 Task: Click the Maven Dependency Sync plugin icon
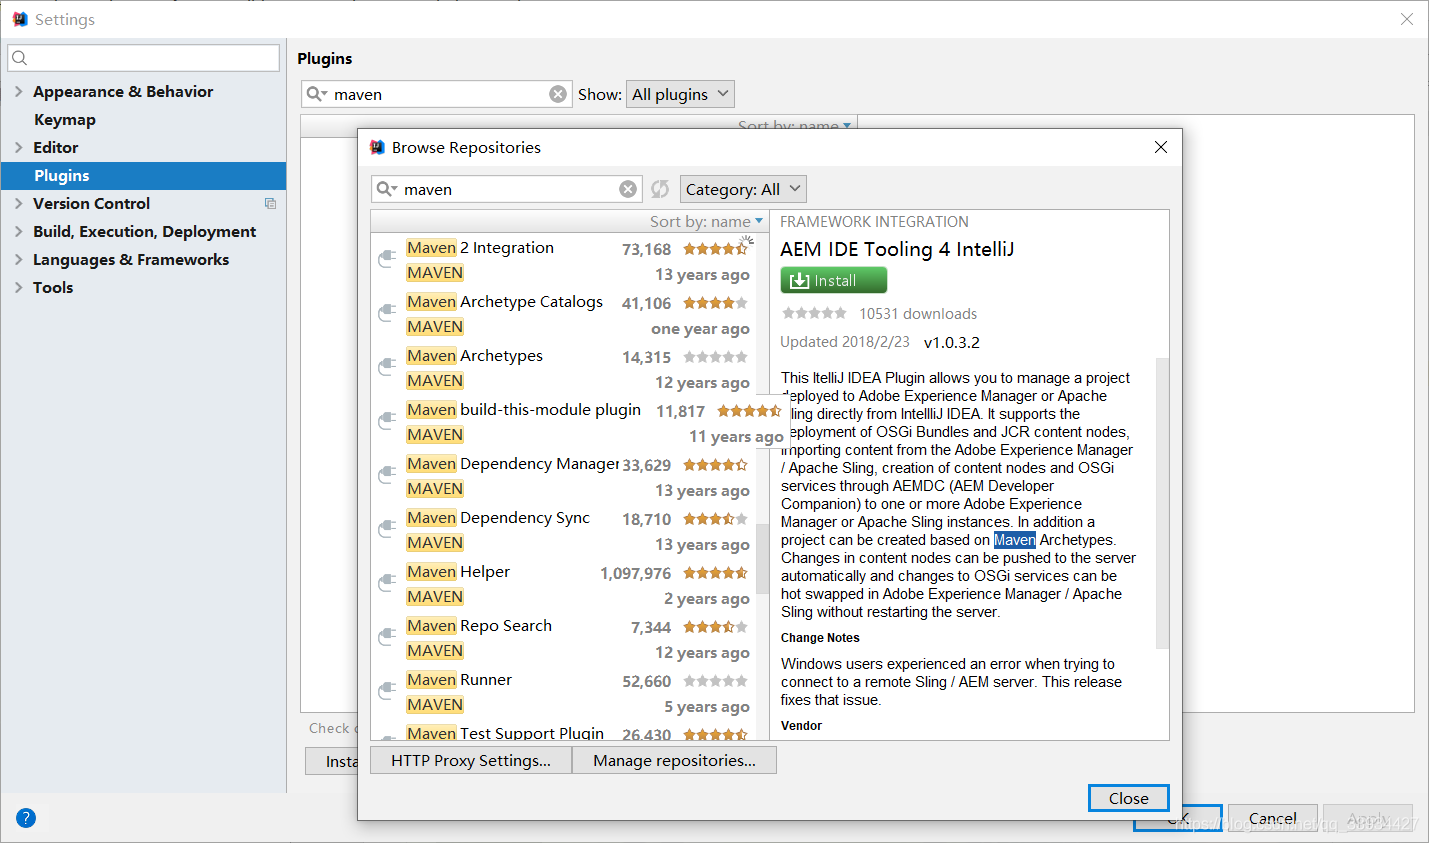coord(387,530)
